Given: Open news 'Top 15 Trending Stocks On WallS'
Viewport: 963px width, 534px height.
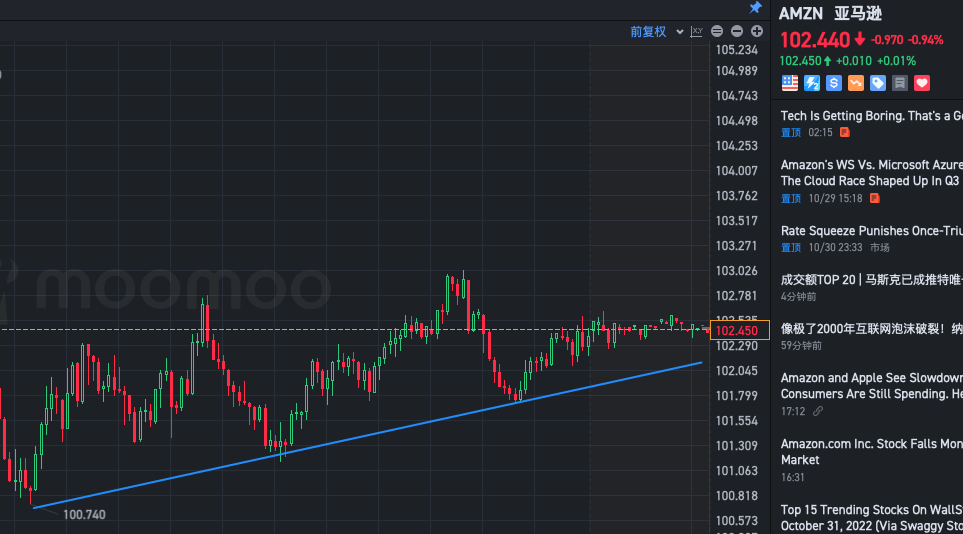Looking at the screenshot, I should point(871,517).
